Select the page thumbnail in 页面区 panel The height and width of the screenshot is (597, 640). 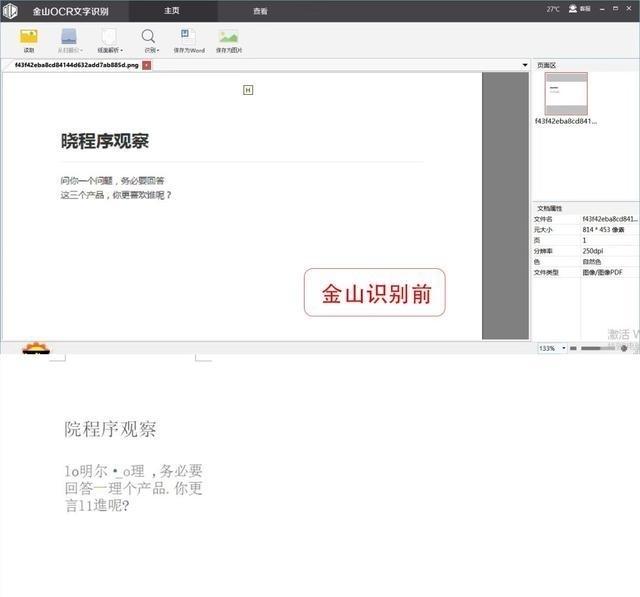tap(566, 94)
